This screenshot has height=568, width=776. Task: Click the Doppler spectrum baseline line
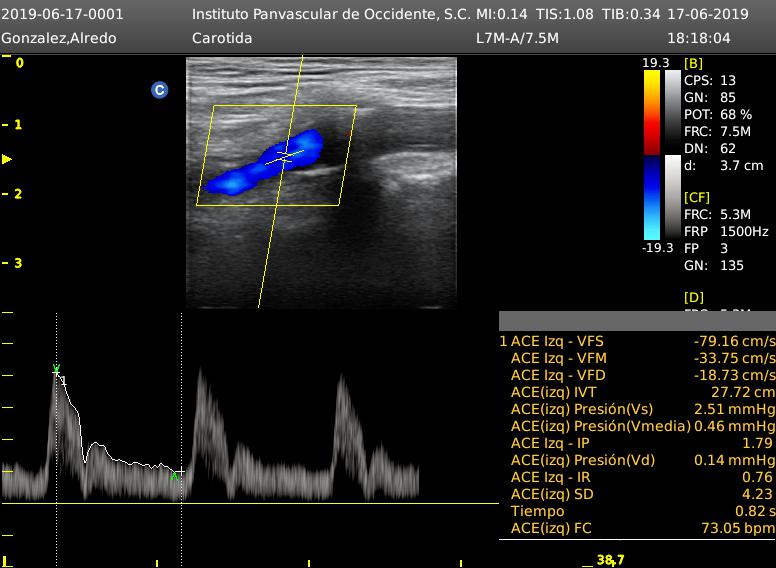tap(250, 503)
